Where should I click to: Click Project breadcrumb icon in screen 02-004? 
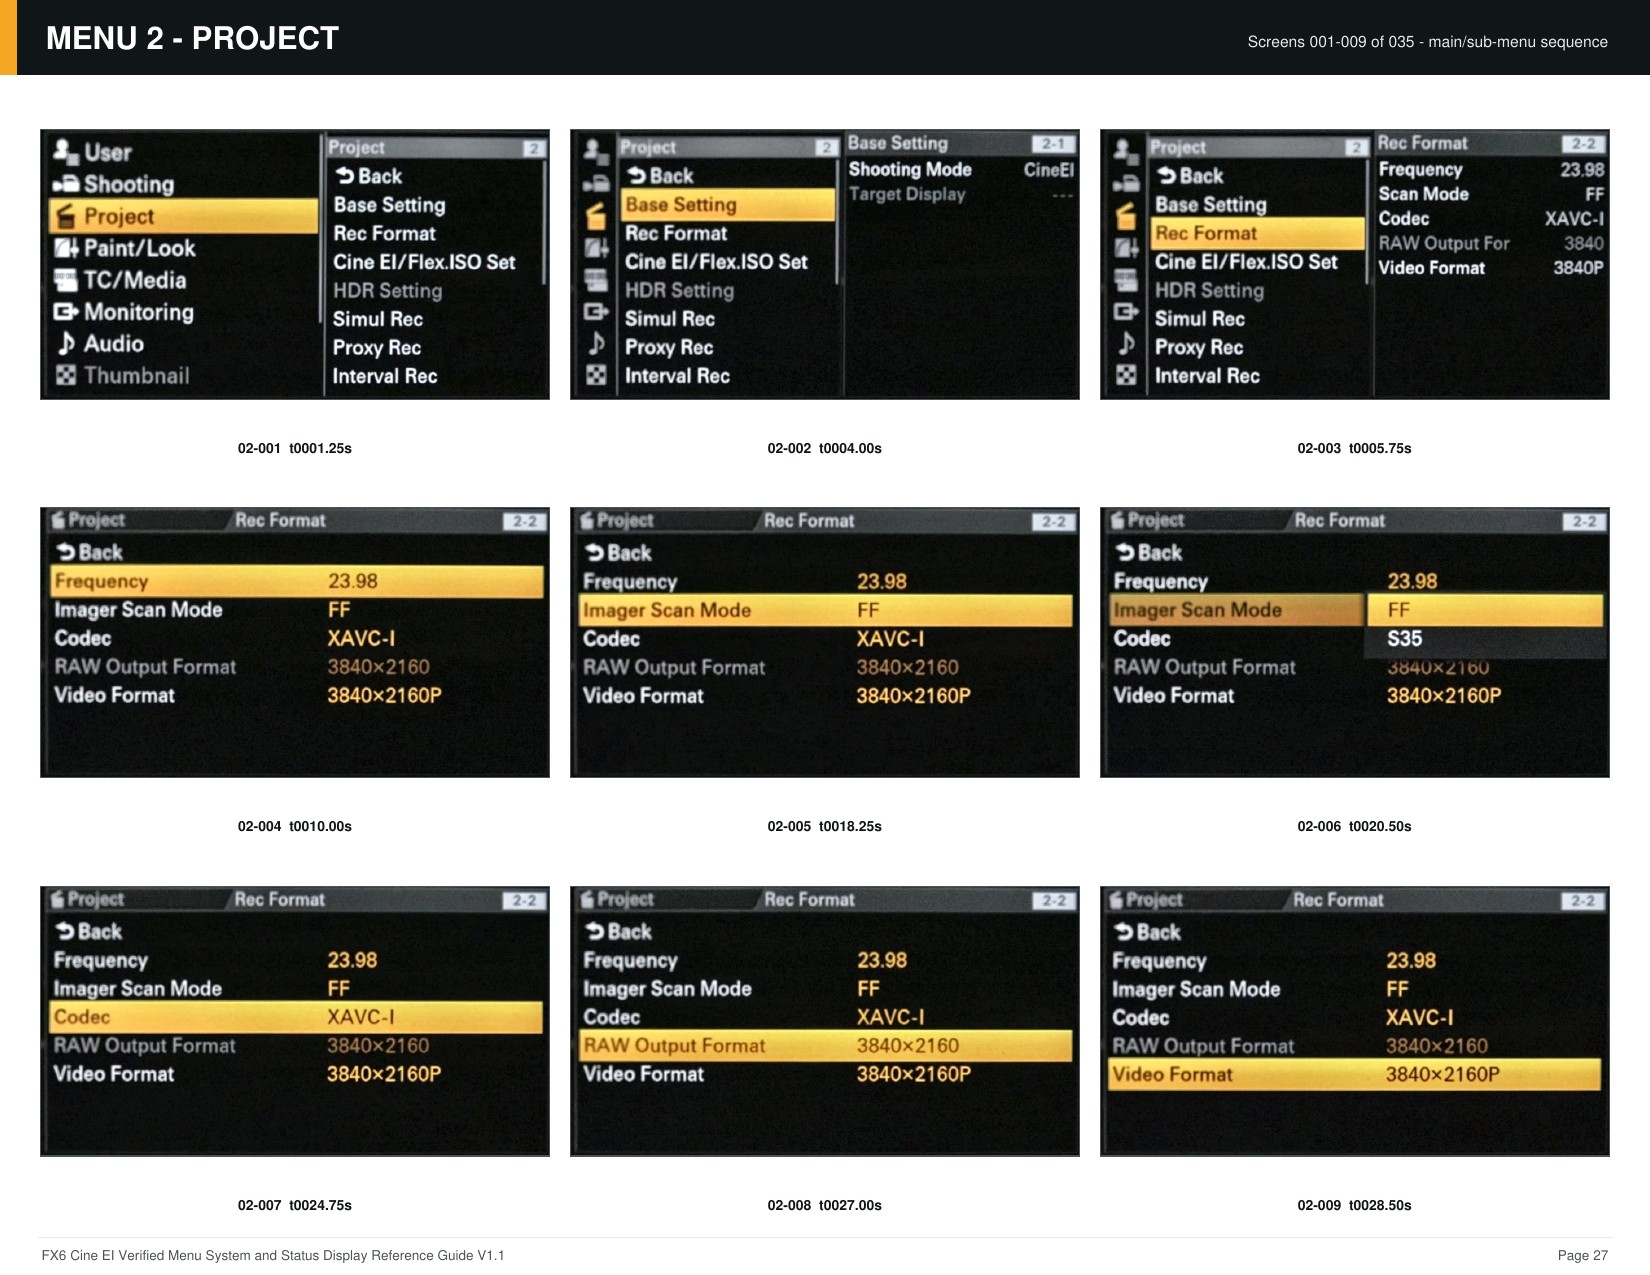point(58,520)
